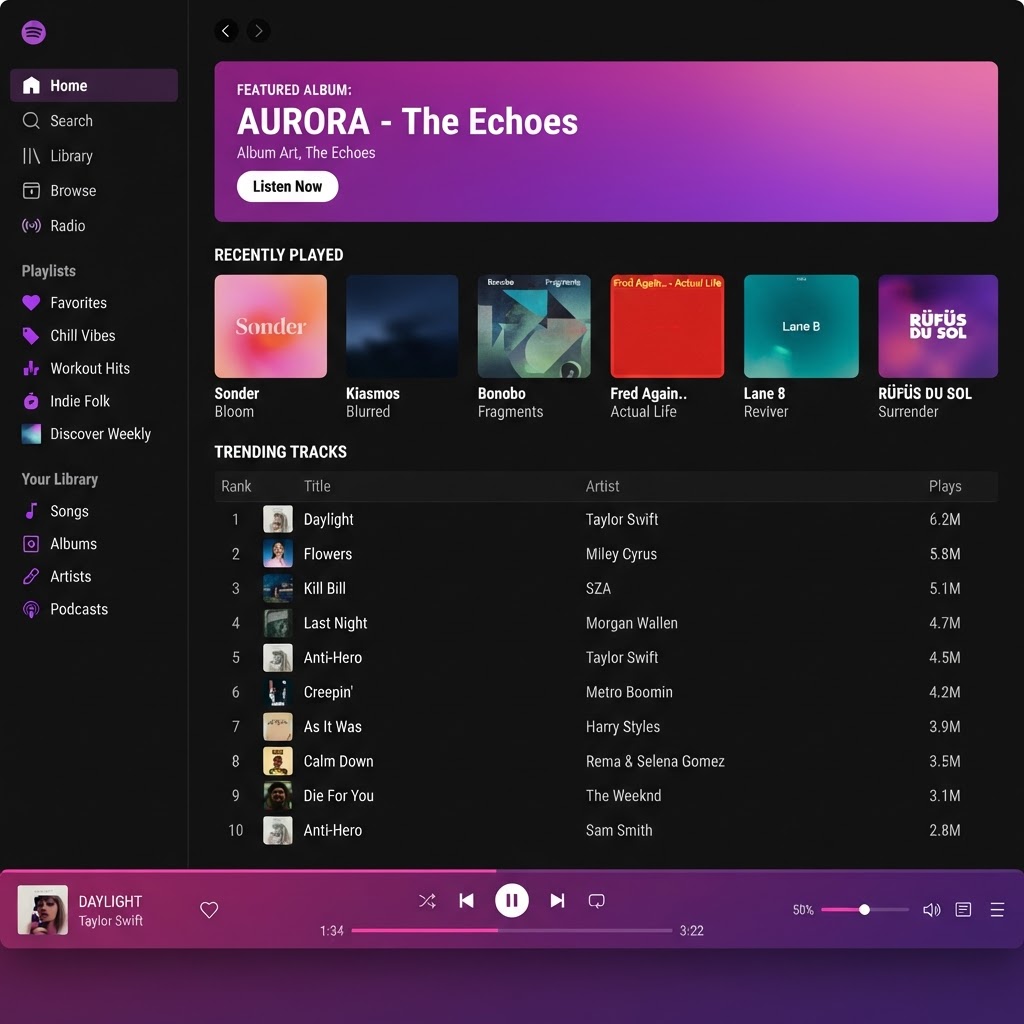Open the Bonobo Fragments album cover
Image resolution: width=1024 pixels, height=1024 pixels.
pos(534,326)
